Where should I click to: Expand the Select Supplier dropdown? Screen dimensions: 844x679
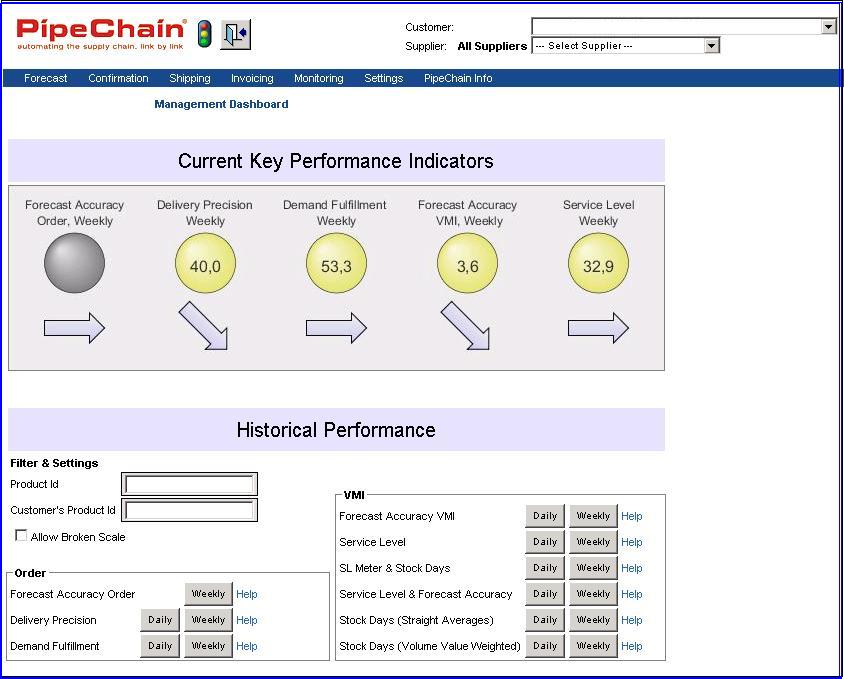point(711,46)
